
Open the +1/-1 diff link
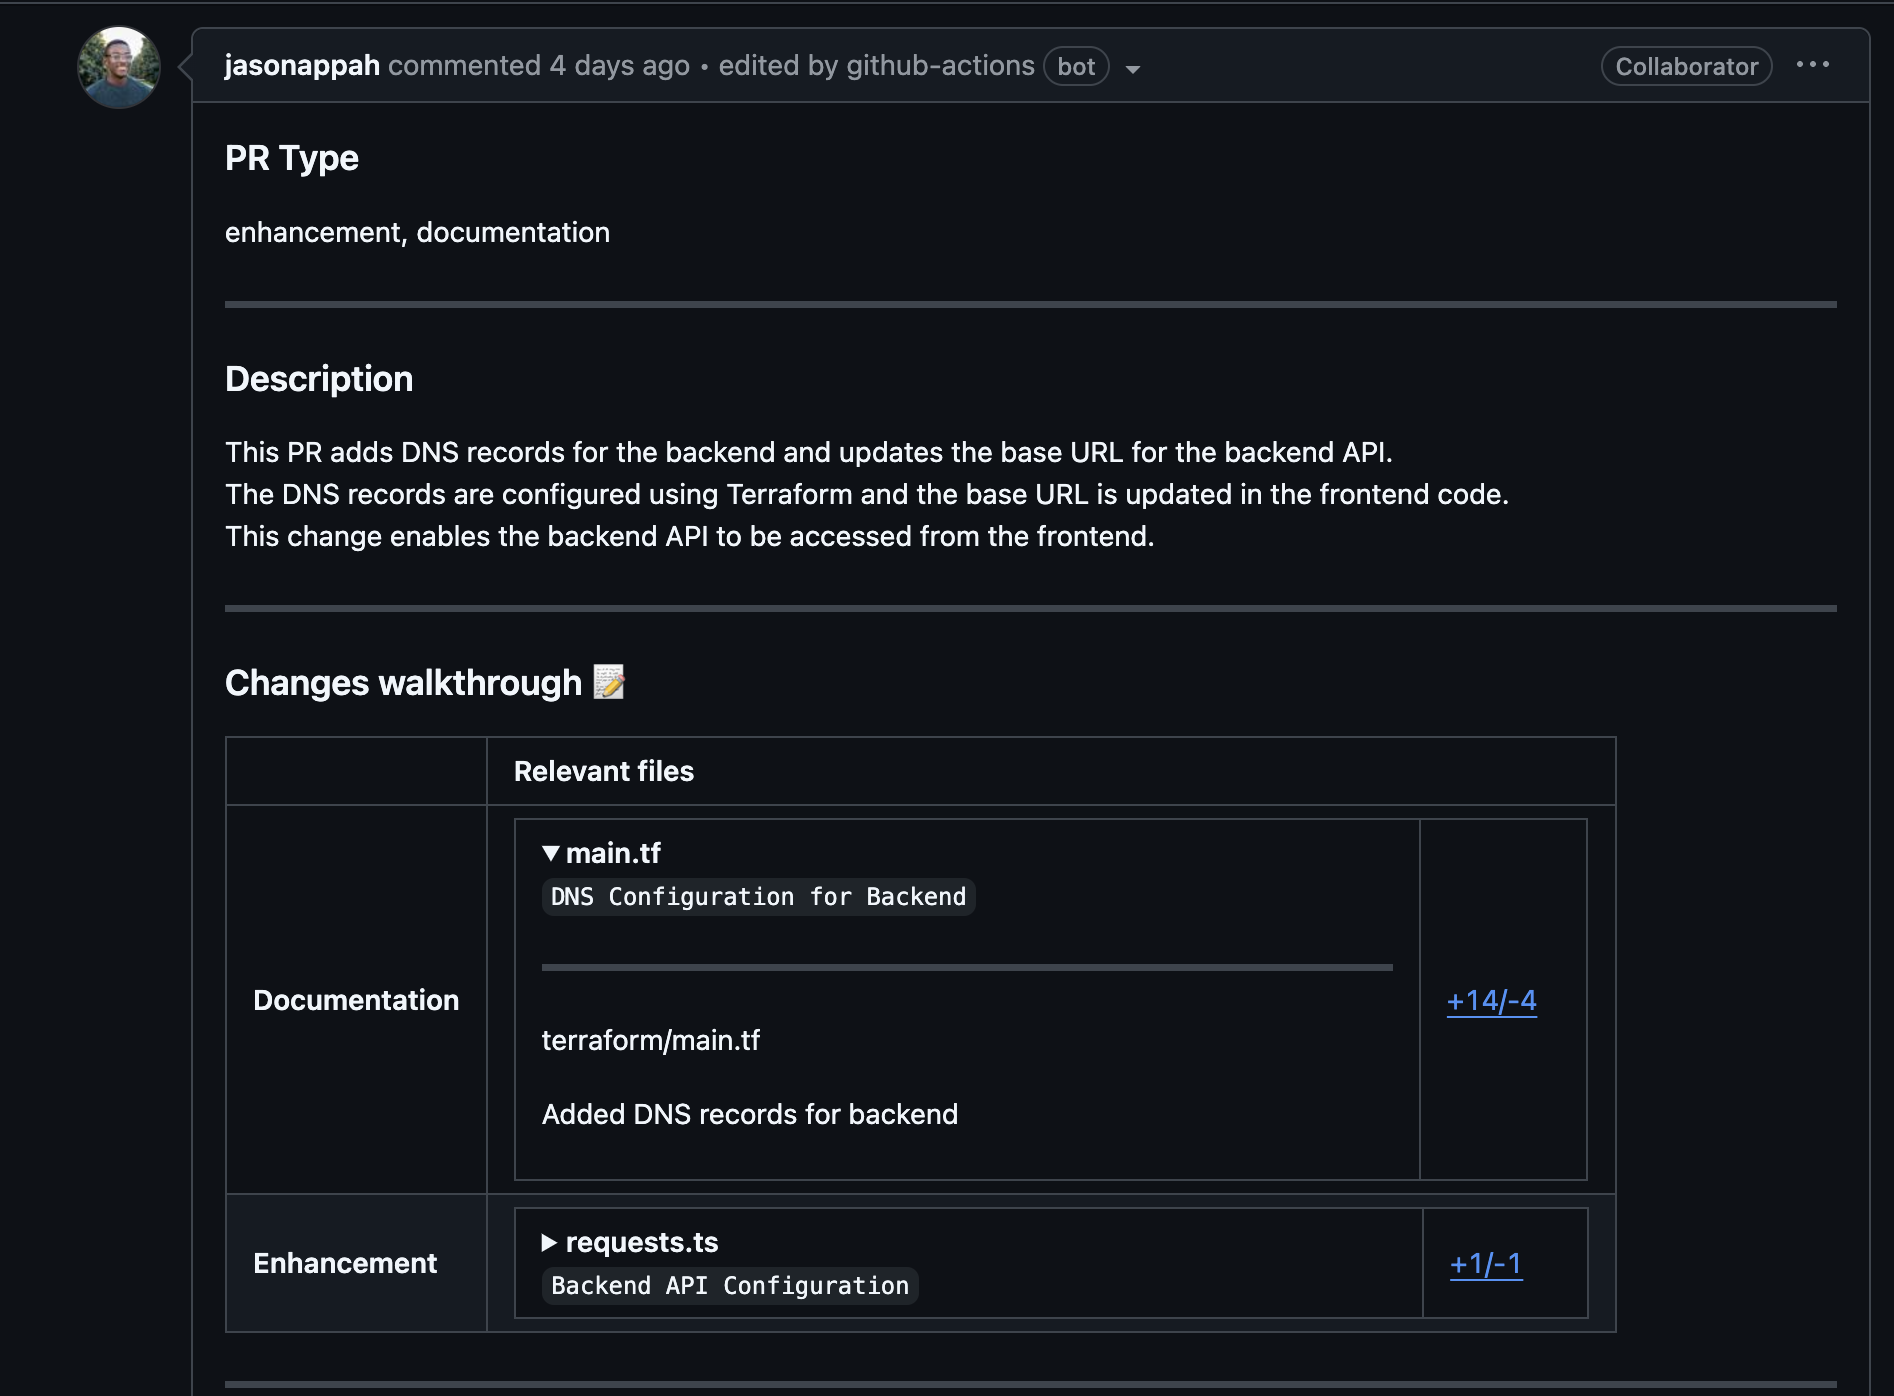pyautogui.click(x=1486, y=1263)
